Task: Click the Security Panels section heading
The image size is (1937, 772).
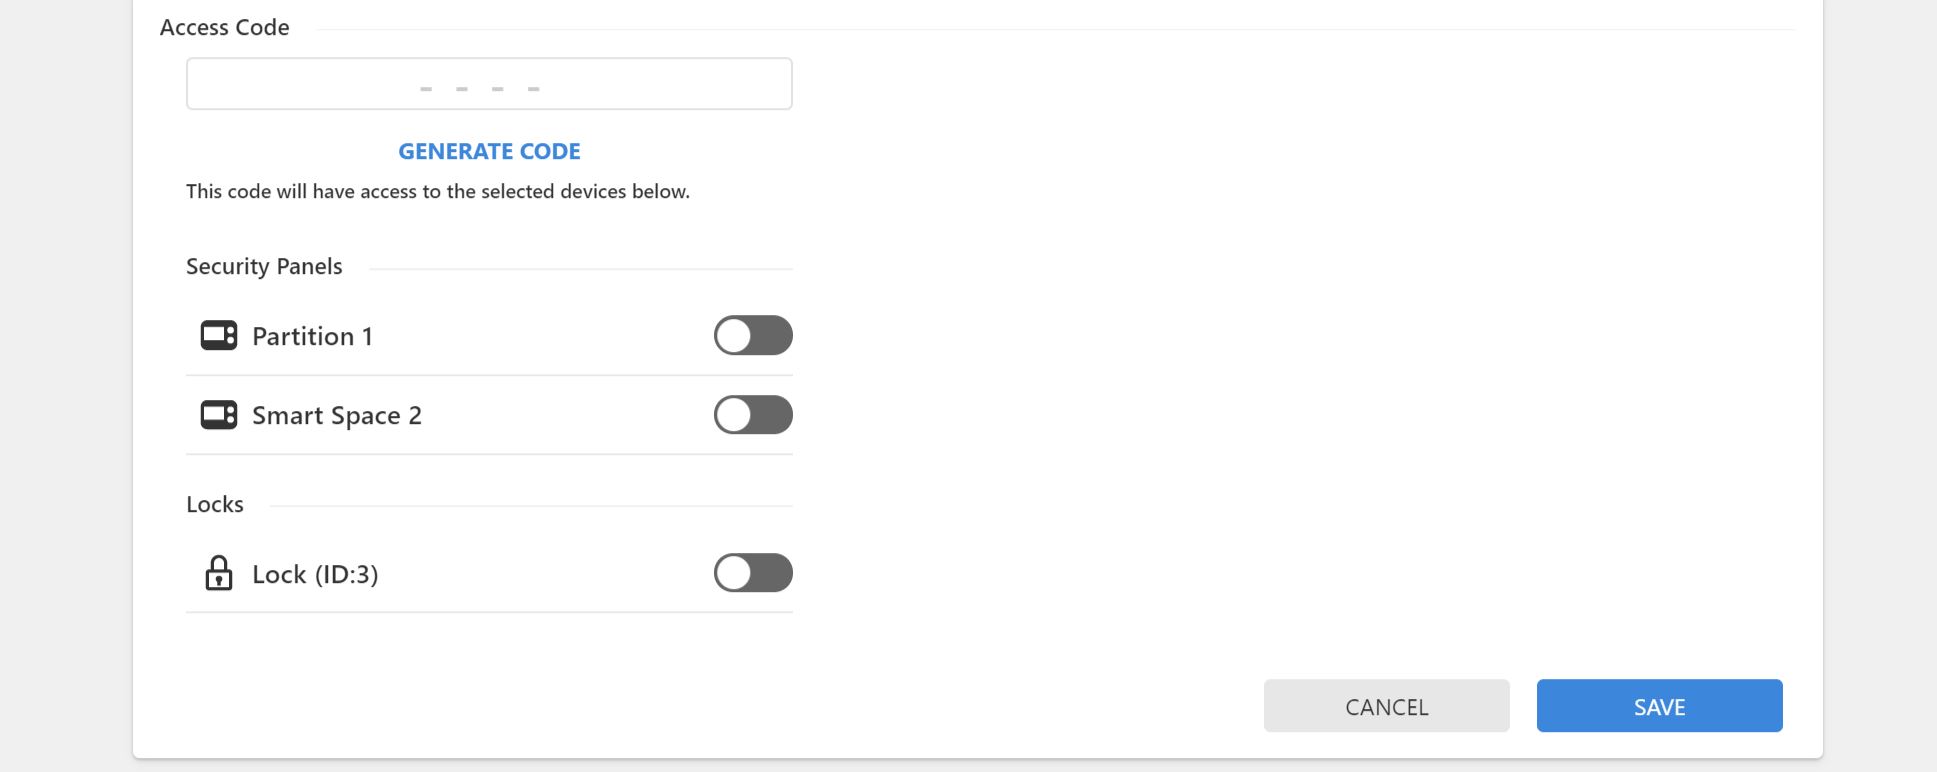Action: pos(264,266)
